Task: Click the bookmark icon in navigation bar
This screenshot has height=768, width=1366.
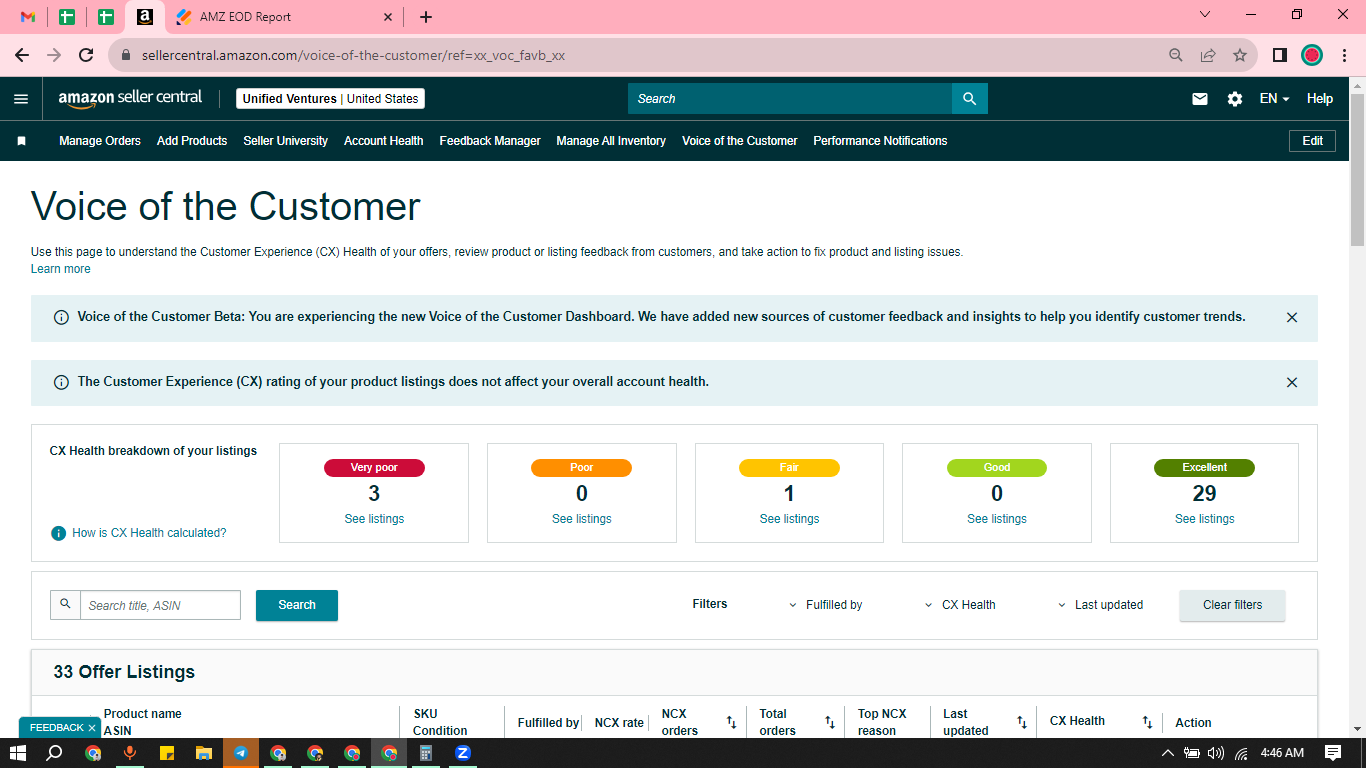Action: 21,141
